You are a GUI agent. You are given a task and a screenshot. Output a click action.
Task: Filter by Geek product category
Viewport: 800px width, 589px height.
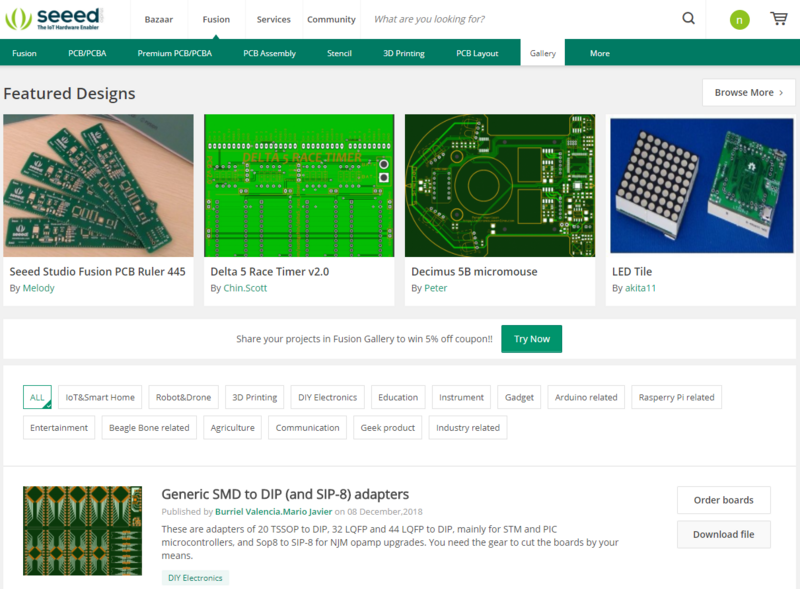388,428
